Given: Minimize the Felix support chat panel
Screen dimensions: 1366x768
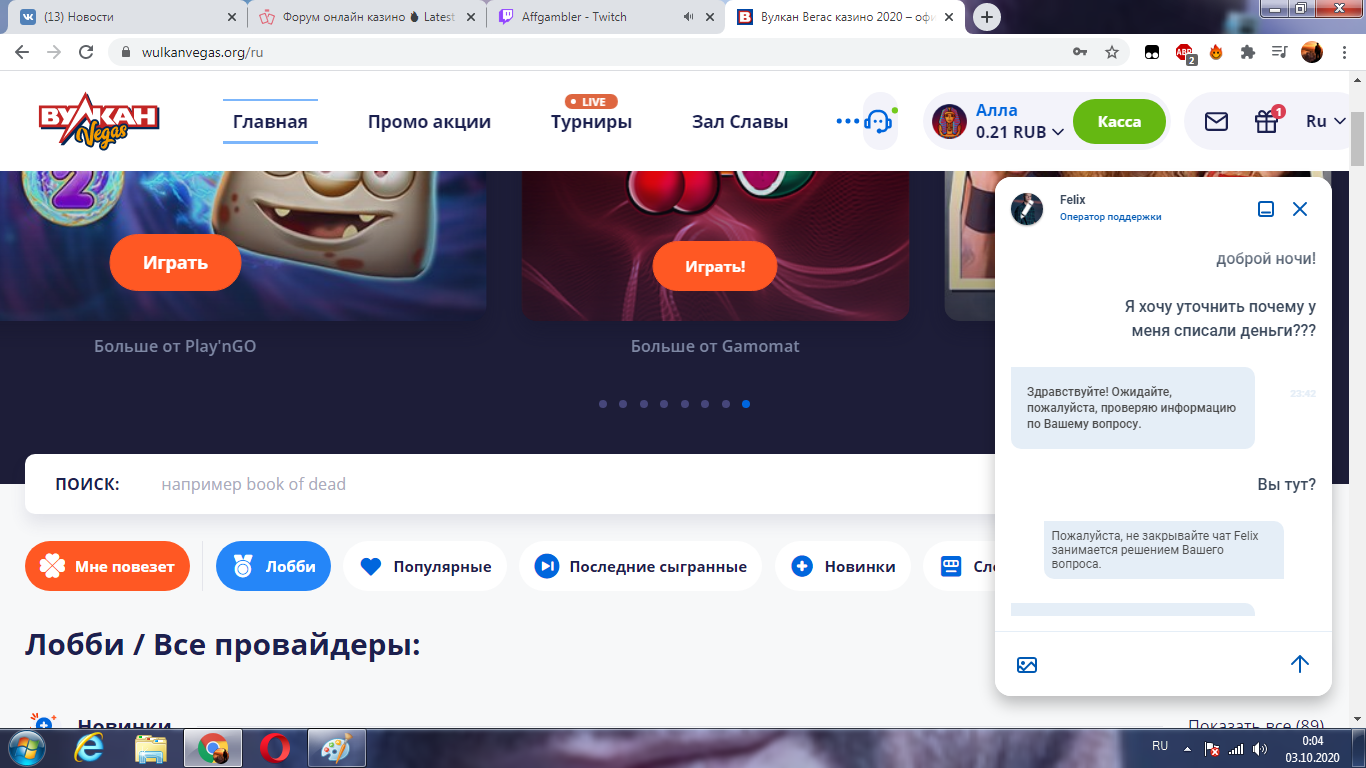Looking at the screenshot, I should click(x=1266, y=209).
